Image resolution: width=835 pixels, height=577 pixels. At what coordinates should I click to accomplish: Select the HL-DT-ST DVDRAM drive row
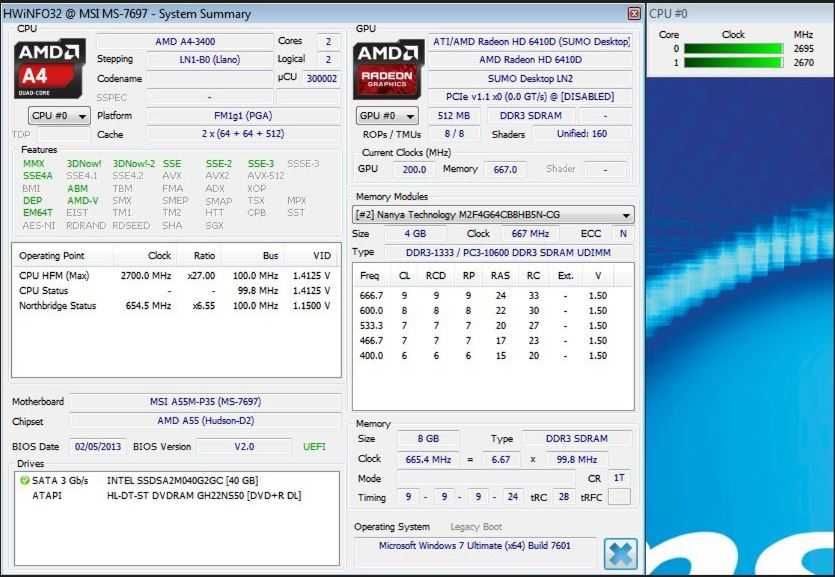[x=176, y=496]
